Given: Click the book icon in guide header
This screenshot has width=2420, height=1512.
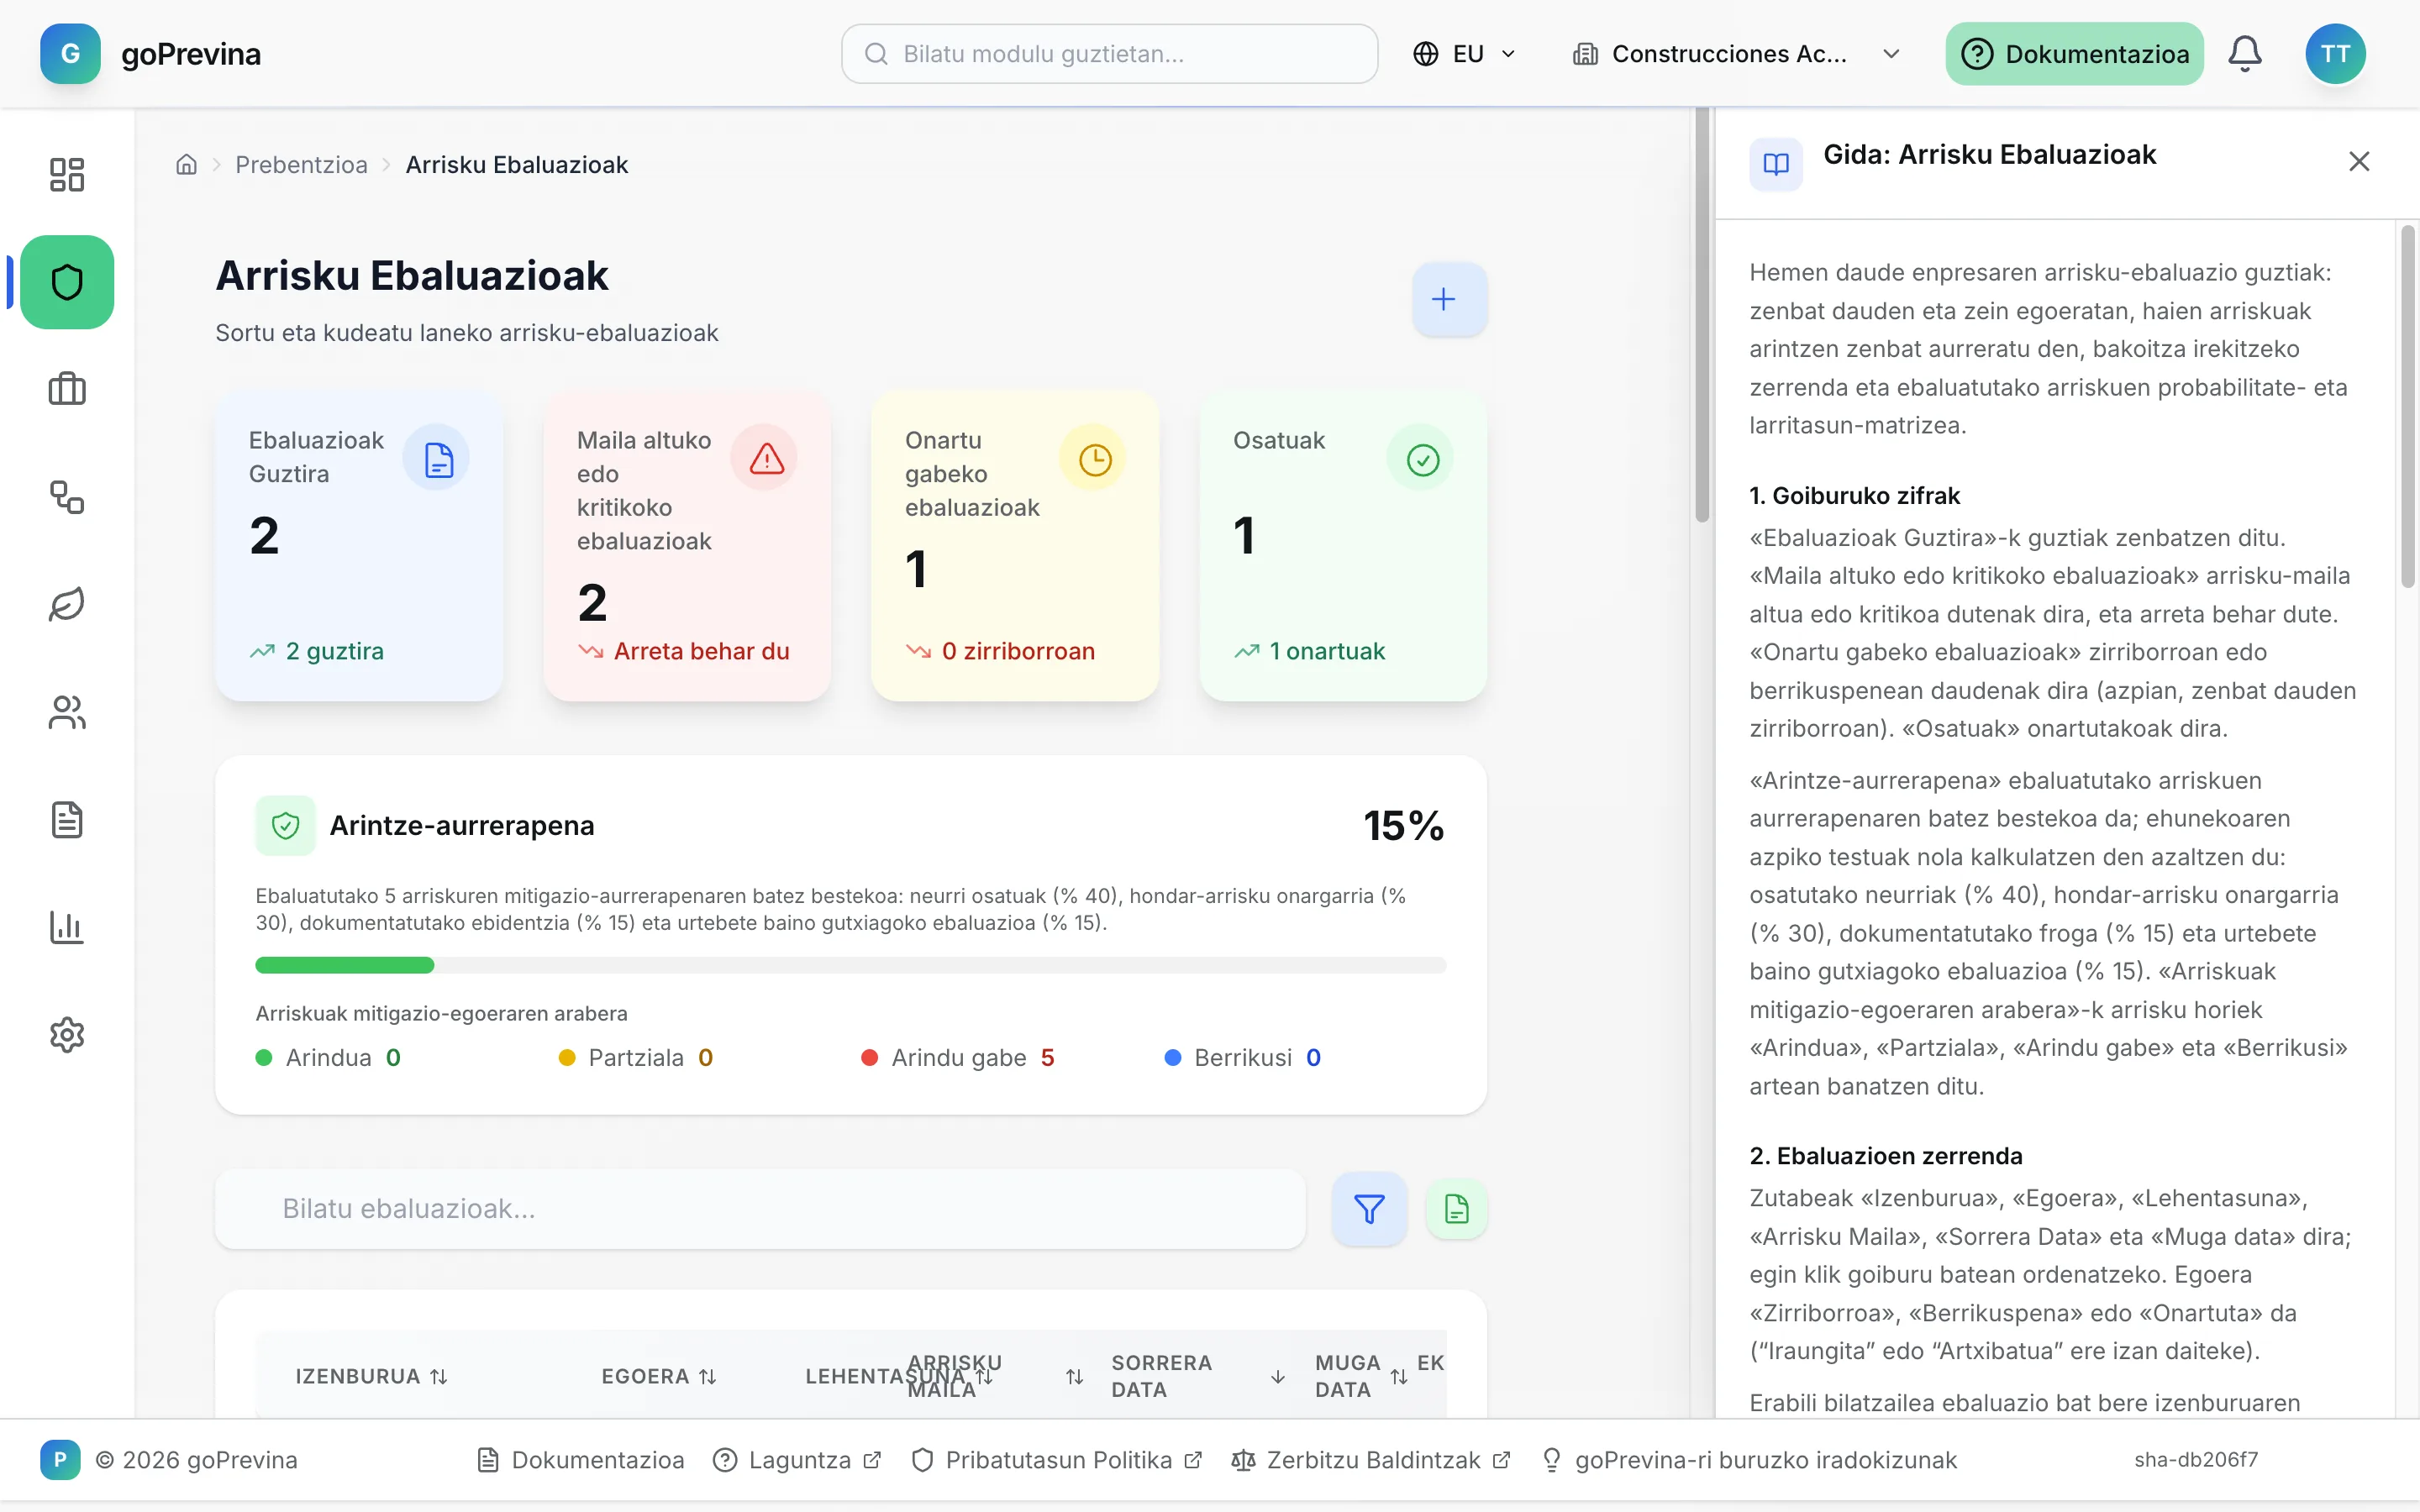Looking at the screenshot, I should pyautogui.click(x=1776, y=163).
